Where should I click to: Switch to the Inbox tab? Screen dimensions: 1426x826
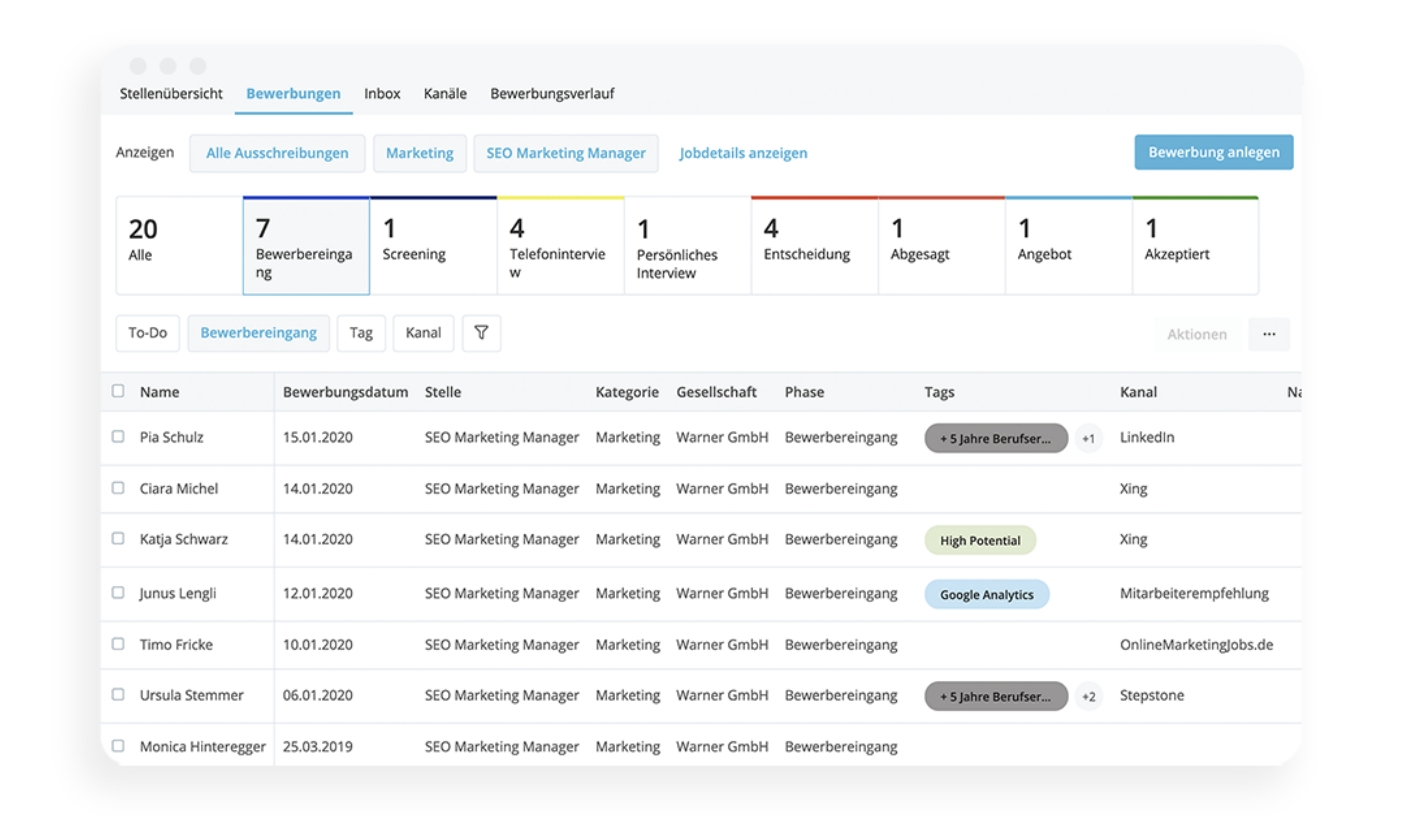[382, 94]
